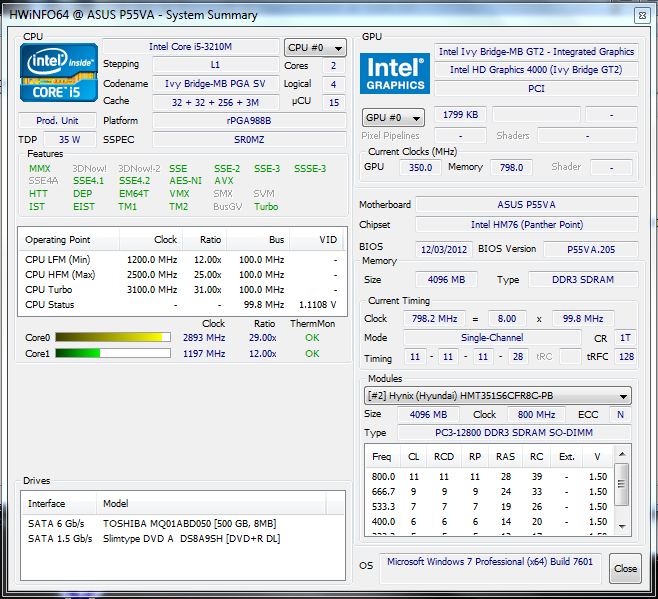Select the CPU HFM (Max) row
The image size is (658, 599).
182,275
